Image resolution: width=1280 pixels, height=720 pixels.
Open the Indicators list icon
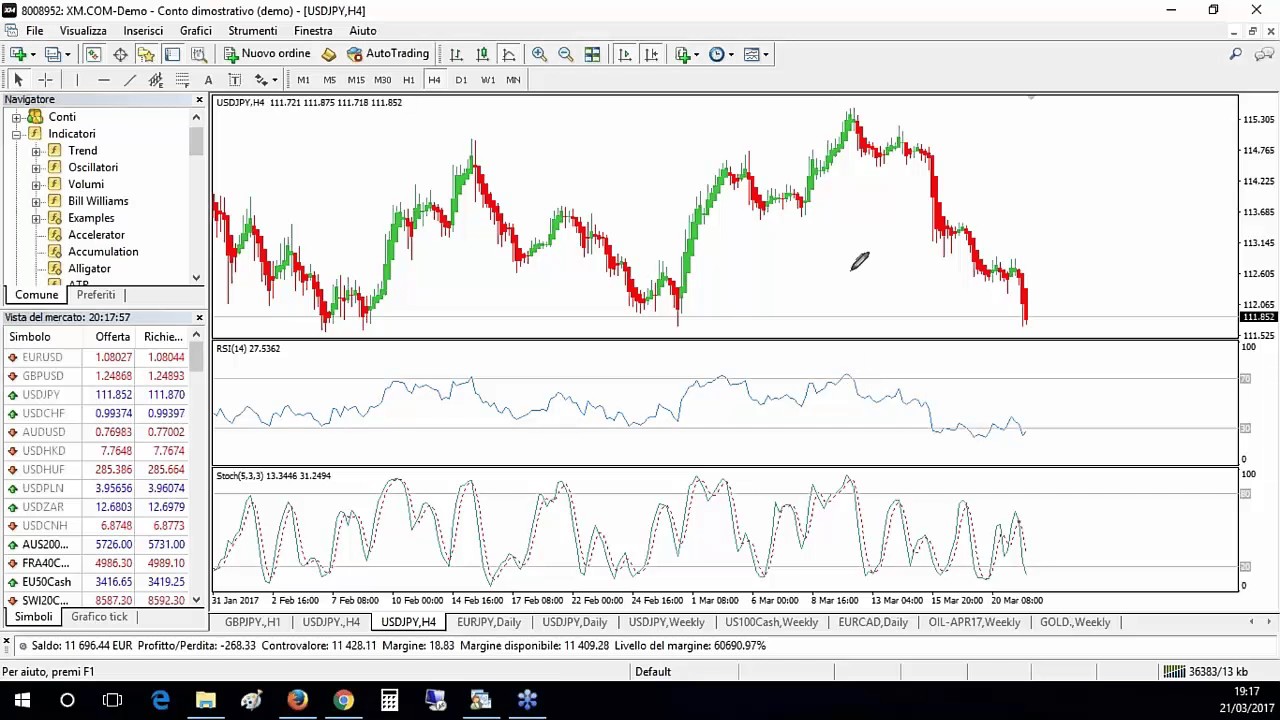tap(683, 54)
